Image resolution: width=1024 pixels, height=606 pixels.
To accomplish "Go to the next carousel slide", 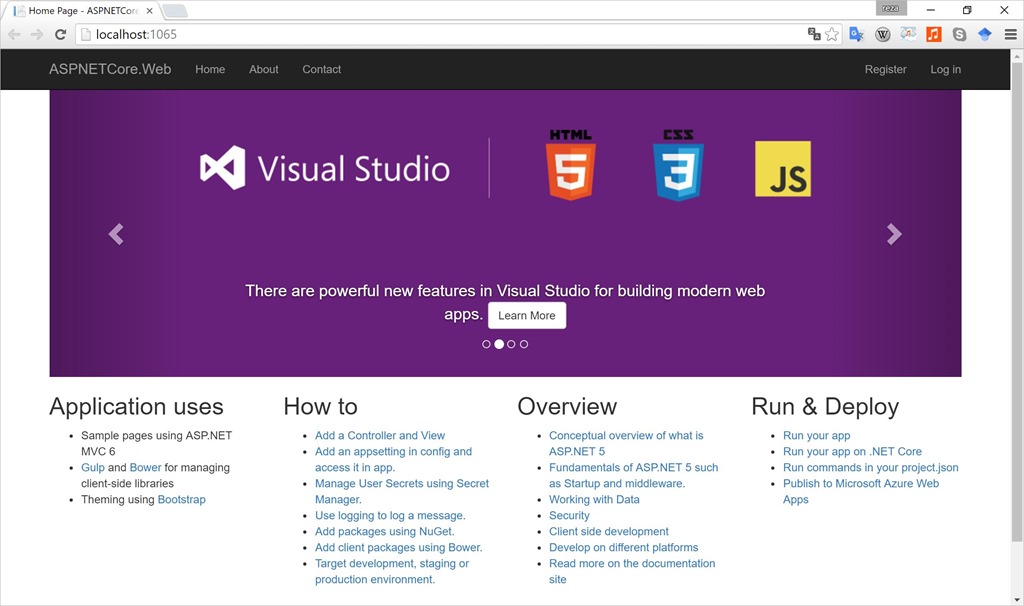I will click(x=894, y=234).
